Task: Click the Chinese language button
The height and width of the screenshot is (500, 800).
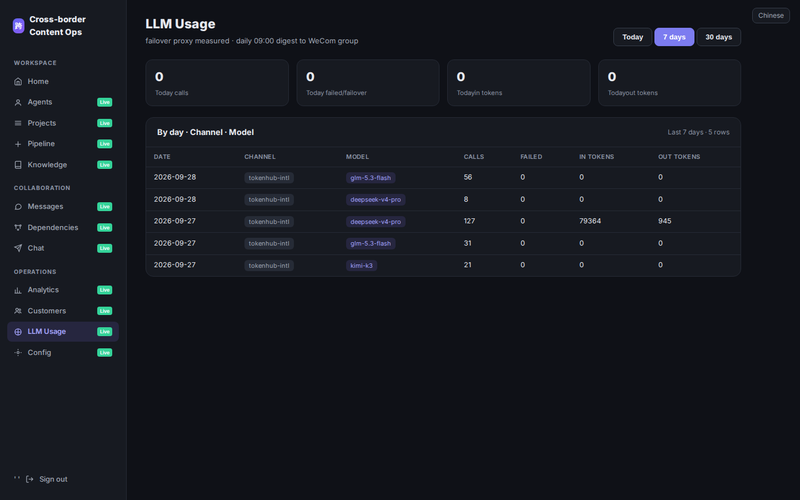Action: 770,15
